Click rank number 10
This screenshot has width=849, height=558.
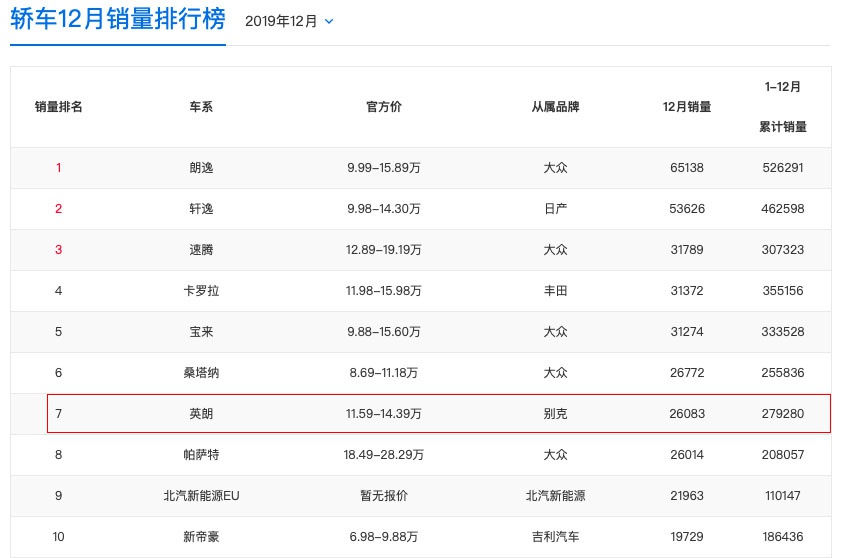coord(58,537)
